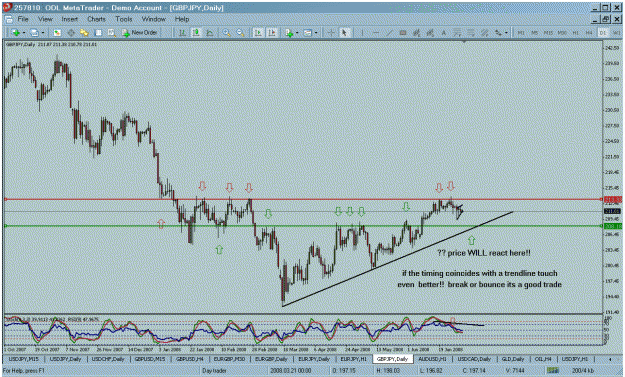Viewport: 625px width, 377px height.
Task: Switch to the GBPUSD,H4 chart tab
Action: (x=190, y=359)
